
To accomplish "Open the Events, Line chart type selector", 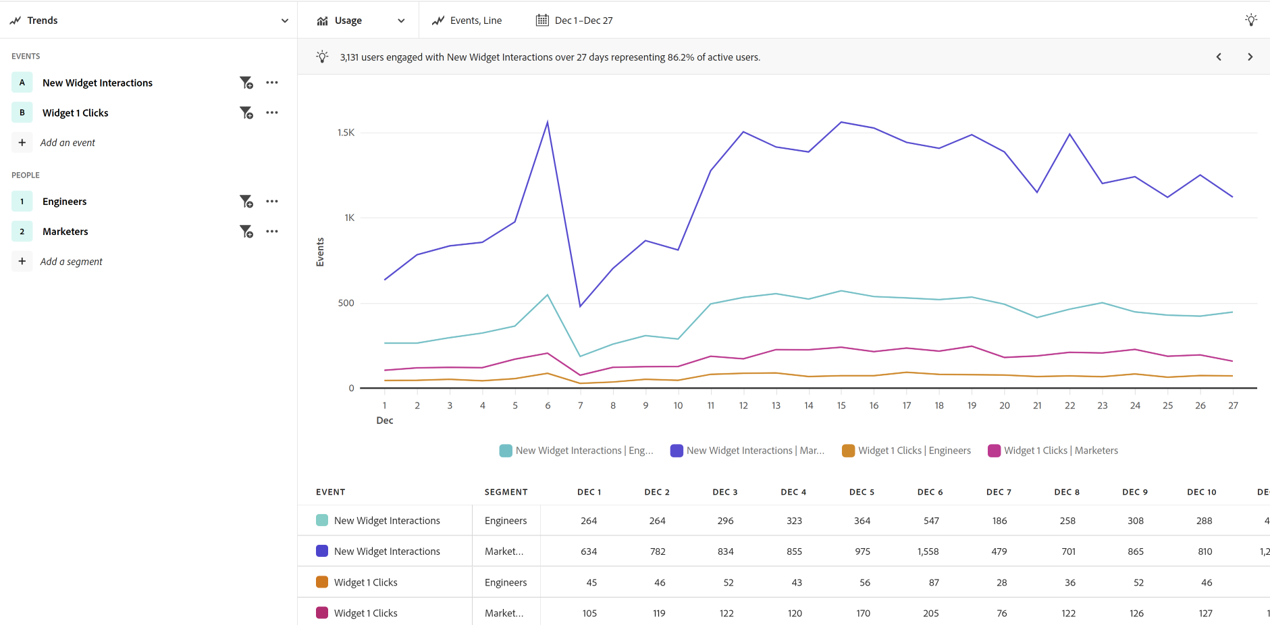I will click(467, 20).
